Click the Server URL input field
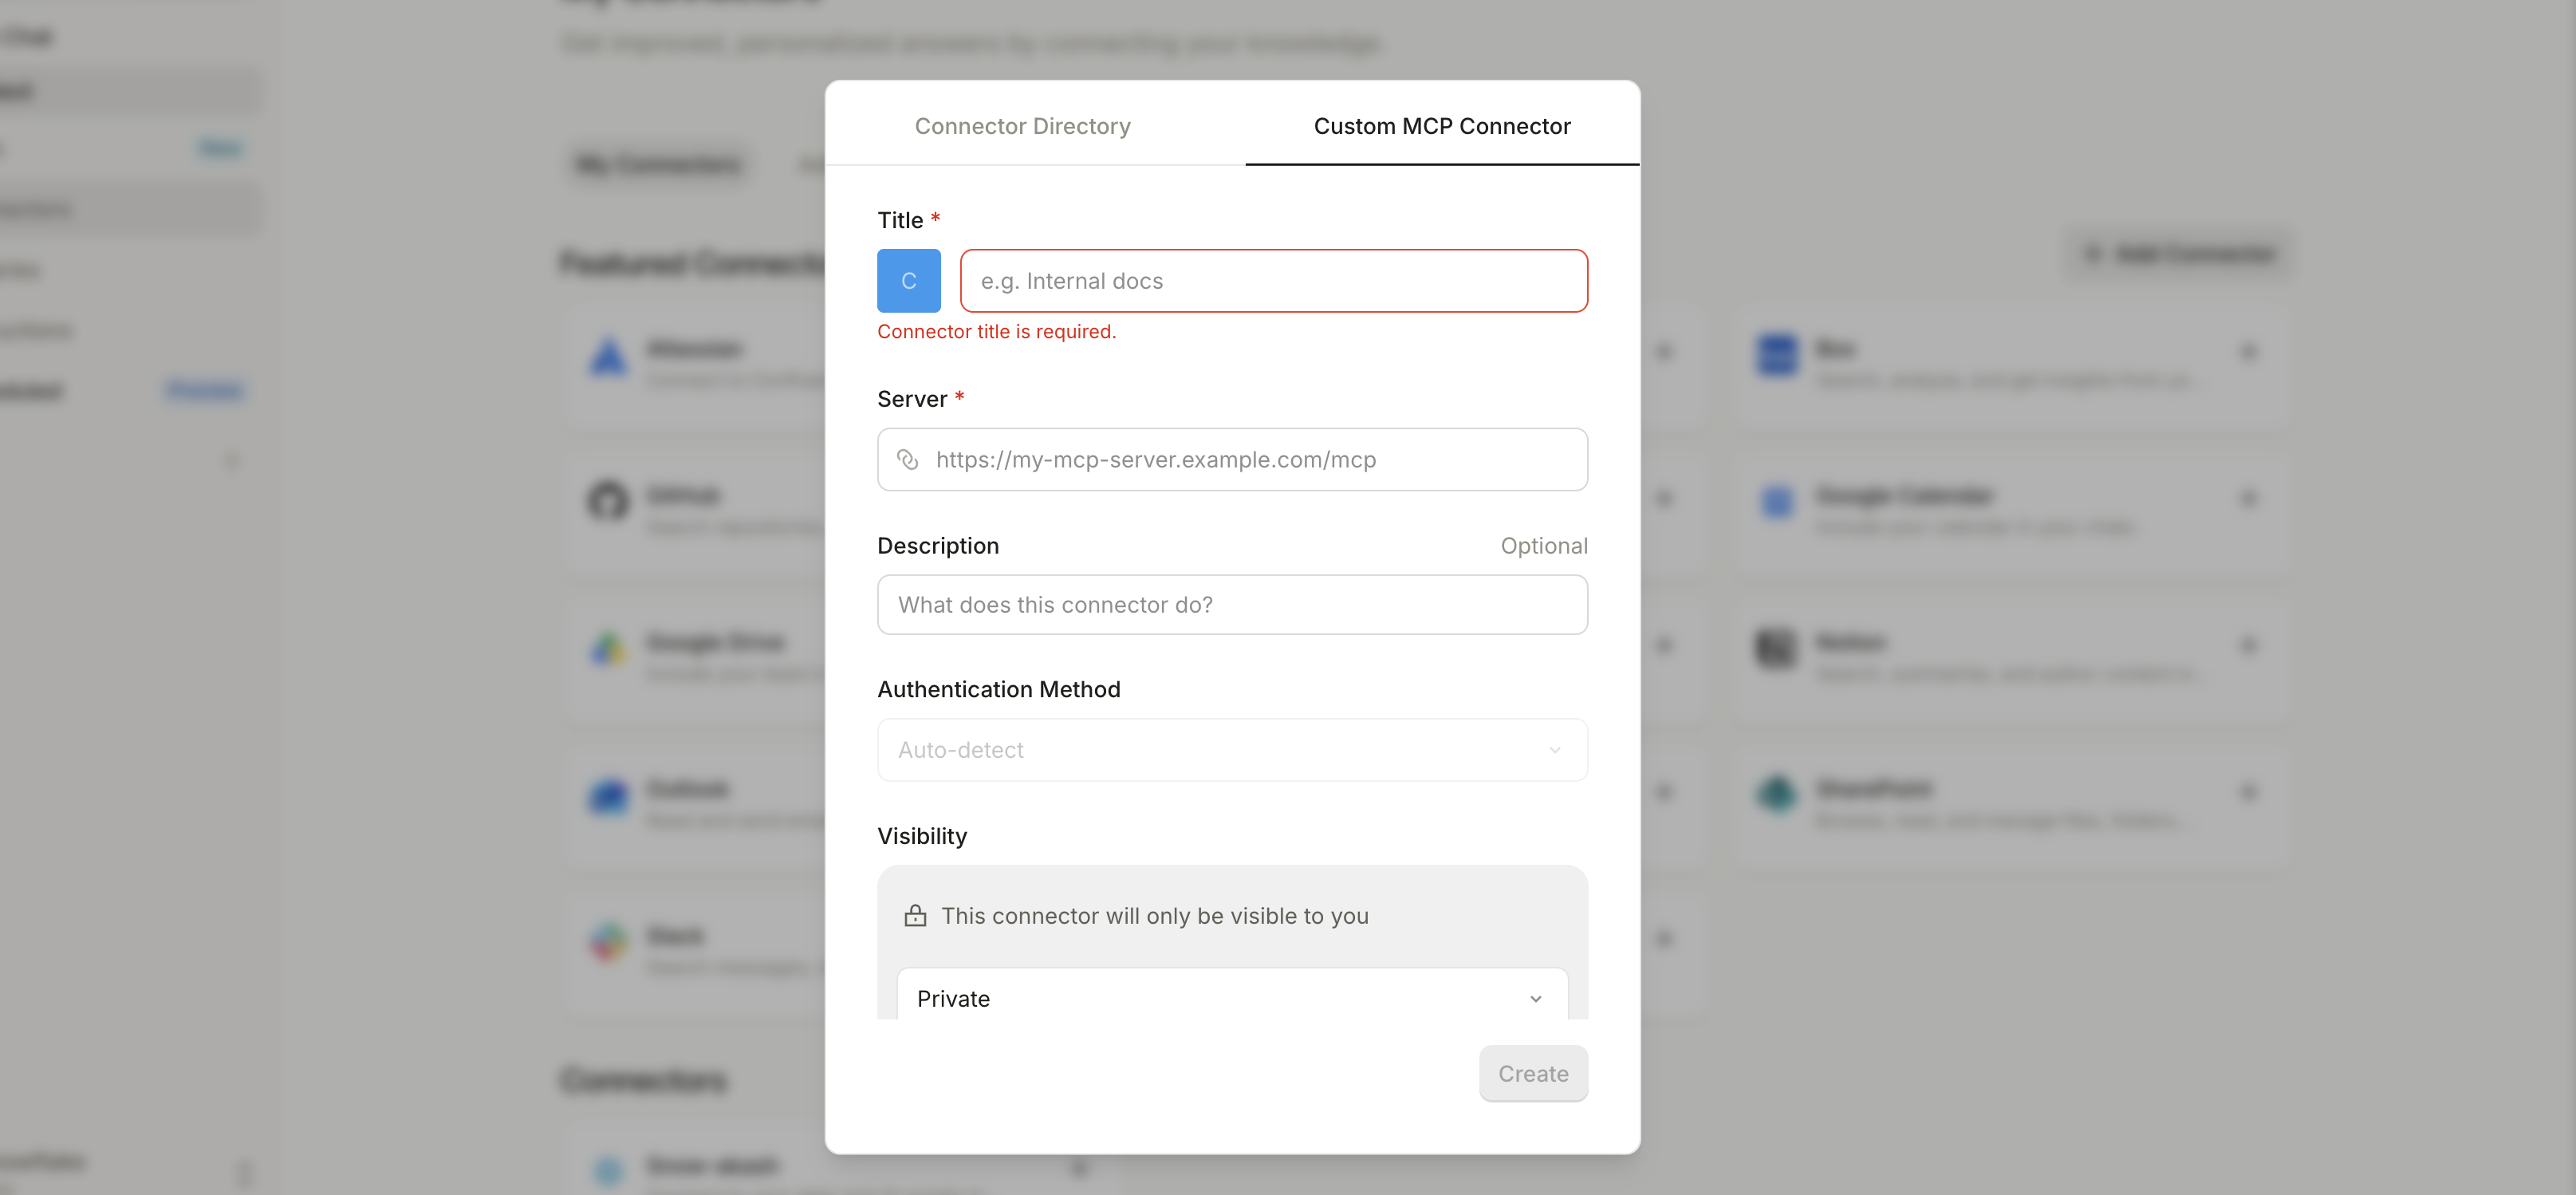Screen dimensions: 2576x1195 1232,460
